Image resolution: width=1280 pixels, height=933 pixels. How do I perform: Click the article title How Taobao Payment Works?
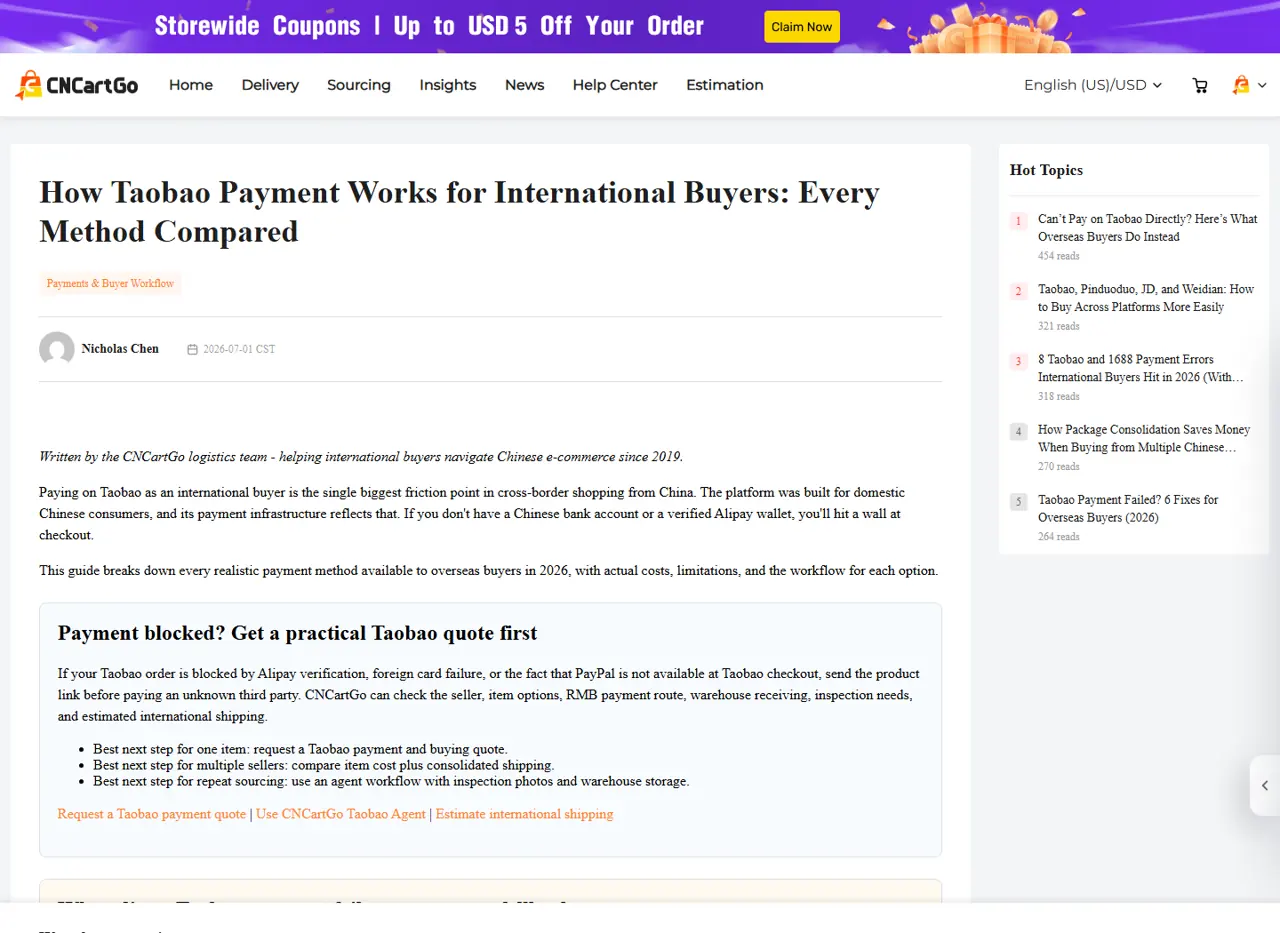tap(459, 211)
